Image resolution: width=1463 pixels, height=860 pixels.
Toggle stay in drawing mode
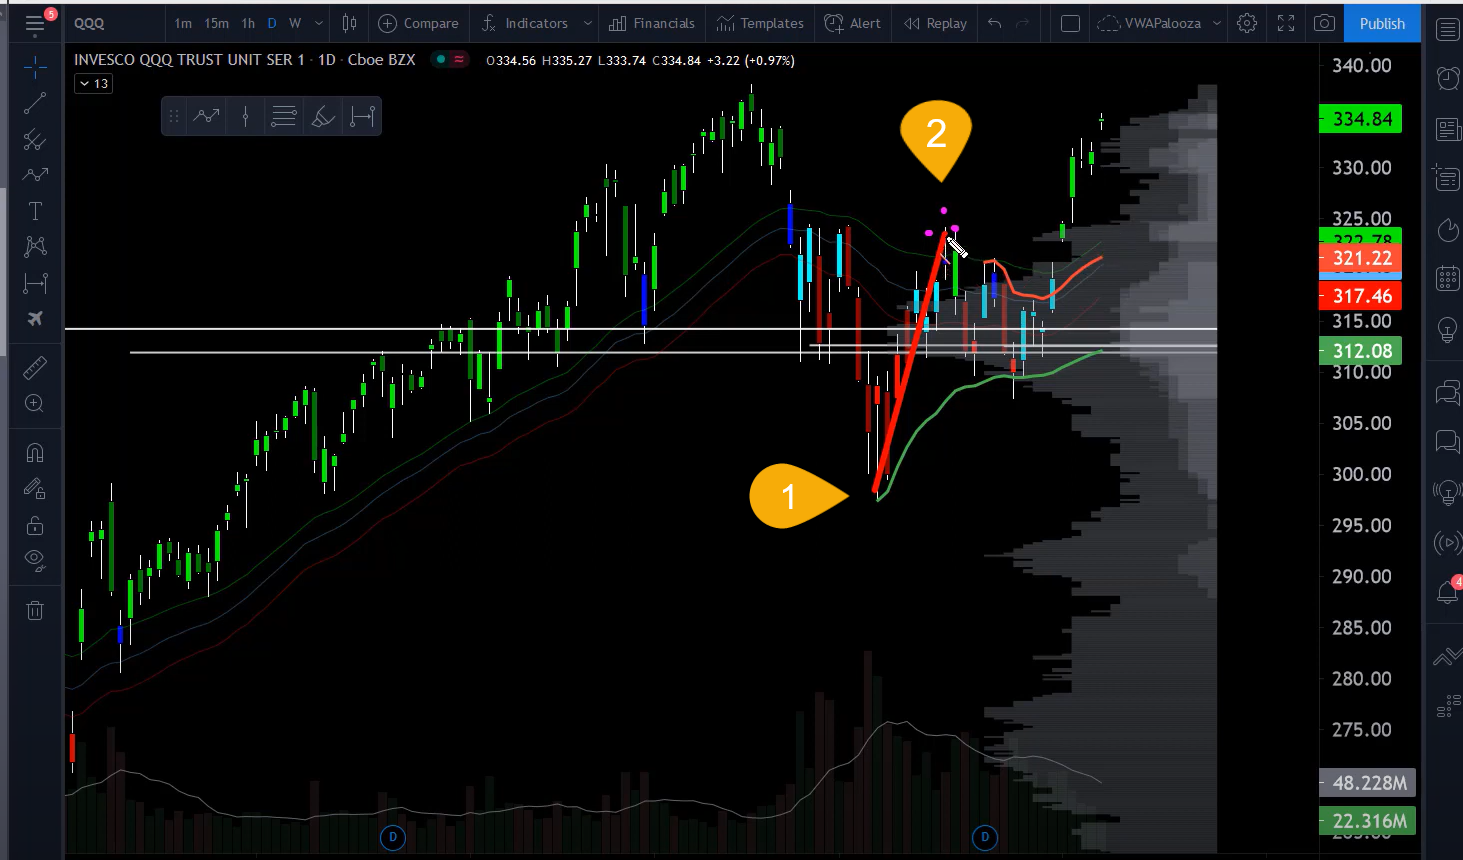click(35, 489)
